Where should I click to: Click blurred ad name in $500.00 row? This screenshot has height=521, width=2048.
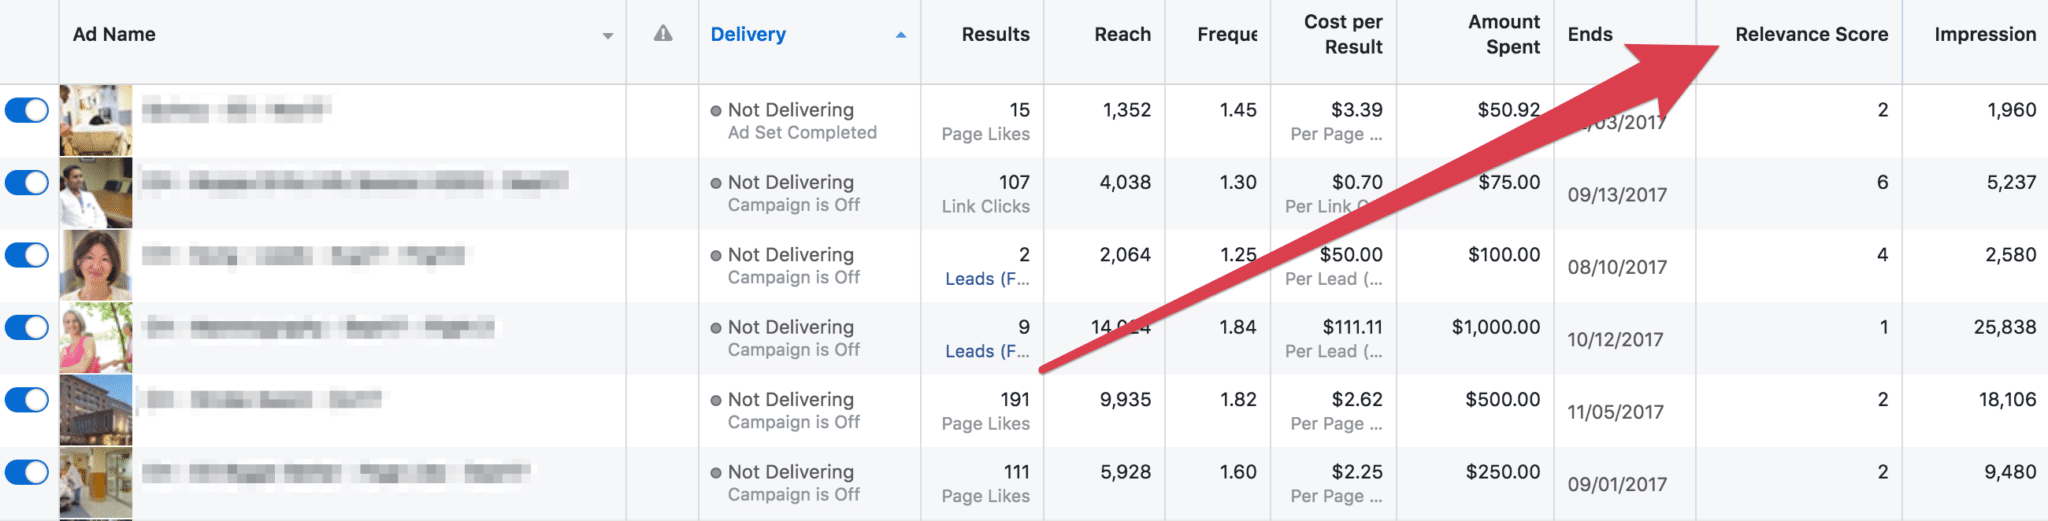[x=262, y=399]
